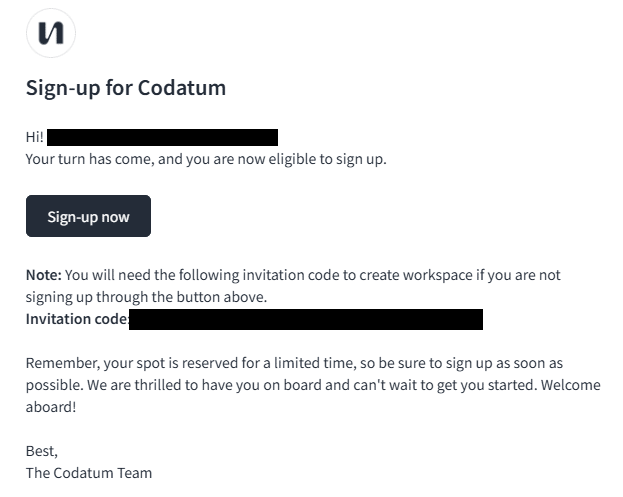This screenshot has height=497, width=623.
Task: Click the Sign-up now button
Action: (88, 216)
